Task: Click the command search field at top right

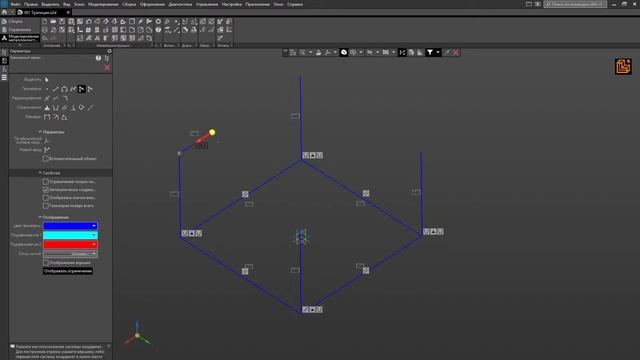Action: (x=575, y=4)
